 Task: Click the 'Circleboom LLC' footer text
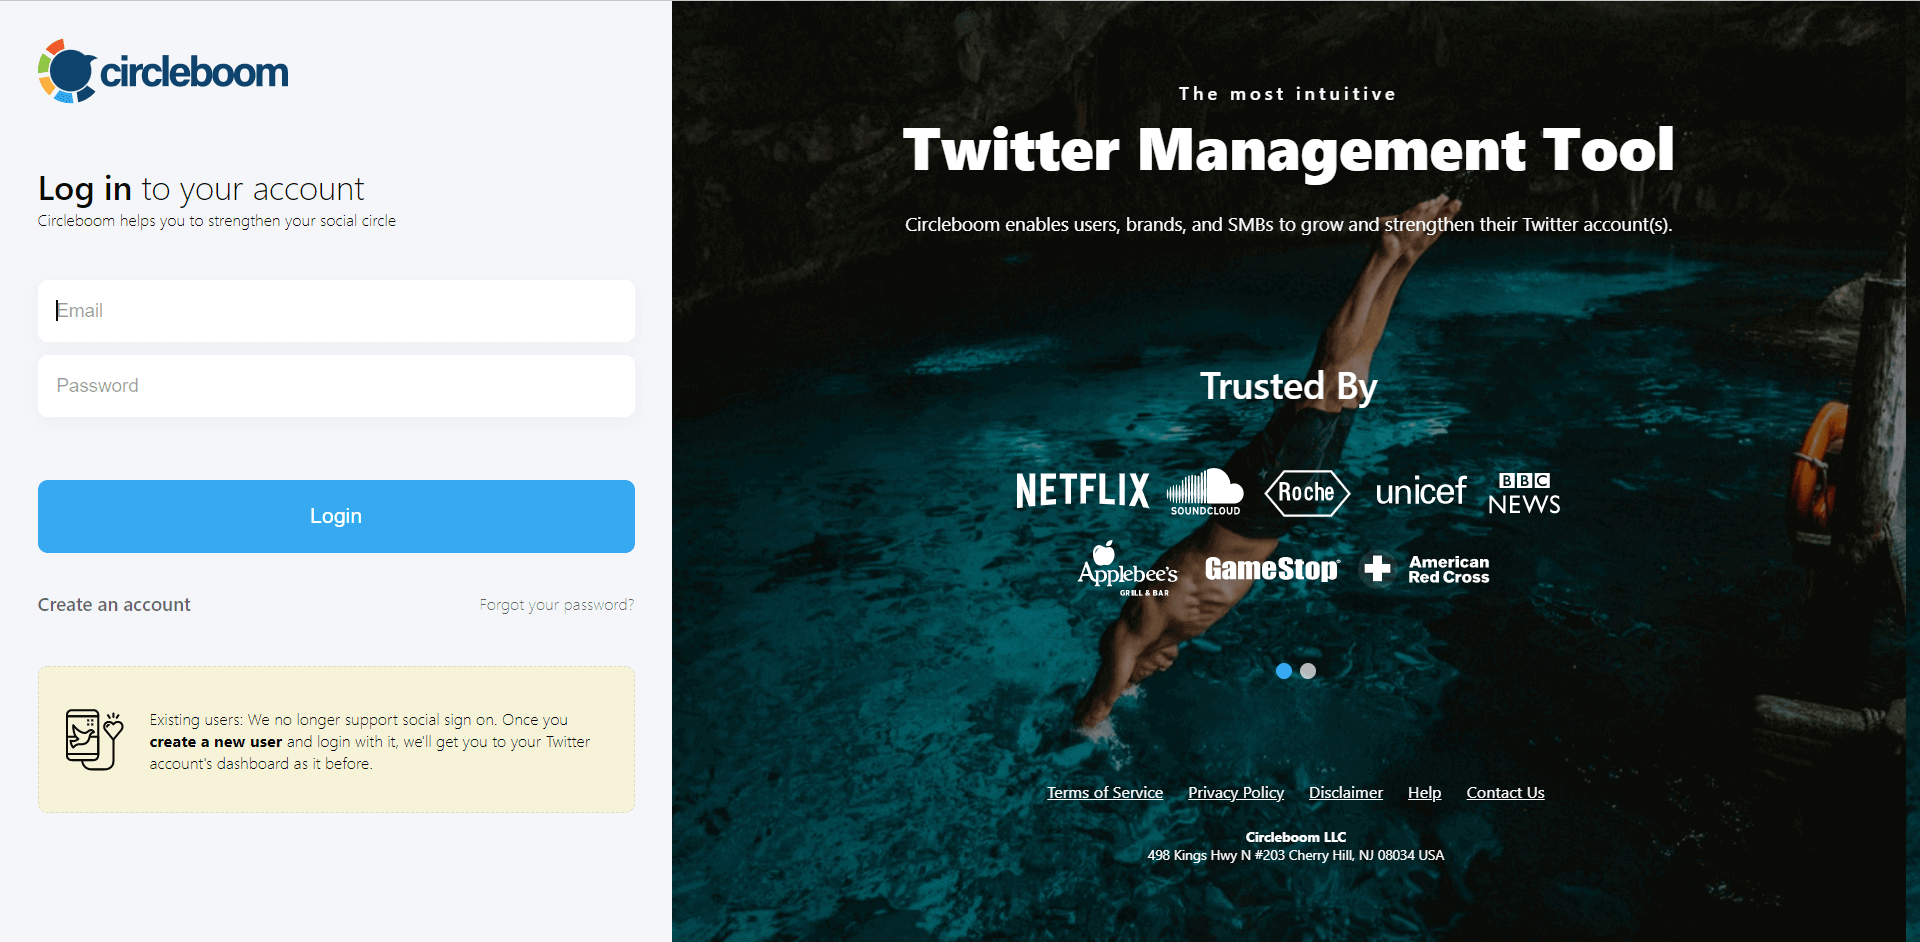point(1296,837)
